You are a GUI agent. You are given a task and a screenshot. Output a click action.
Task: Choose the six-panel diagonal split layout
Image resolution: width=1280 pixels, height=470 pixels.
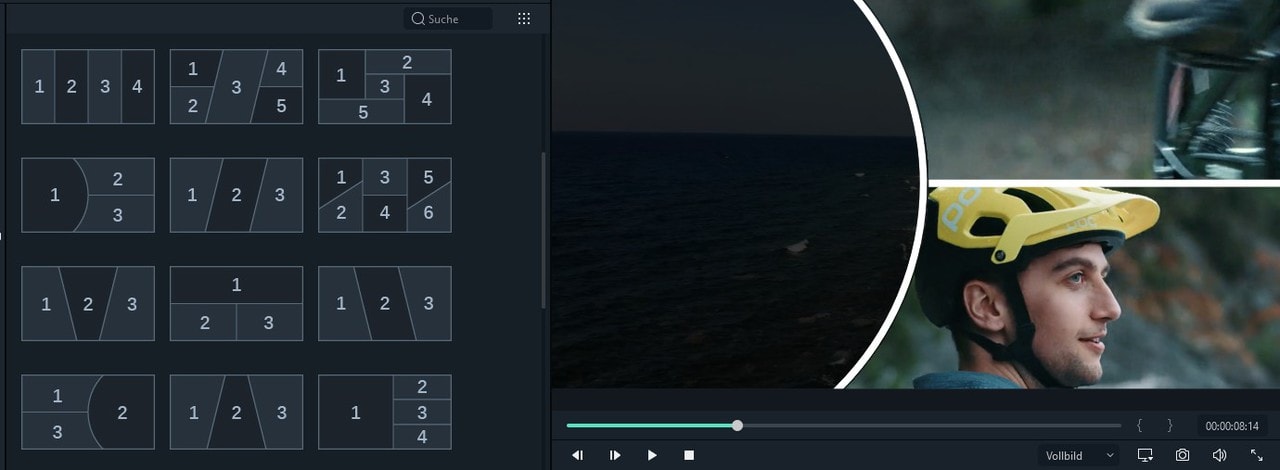coord(385,195)
